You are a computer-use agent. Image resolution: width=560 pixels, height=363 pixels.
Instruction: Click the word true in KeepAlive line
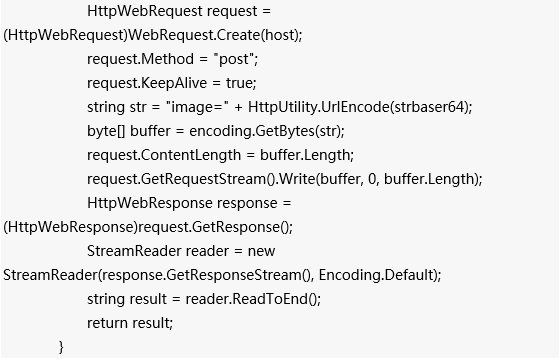[241, 83]
